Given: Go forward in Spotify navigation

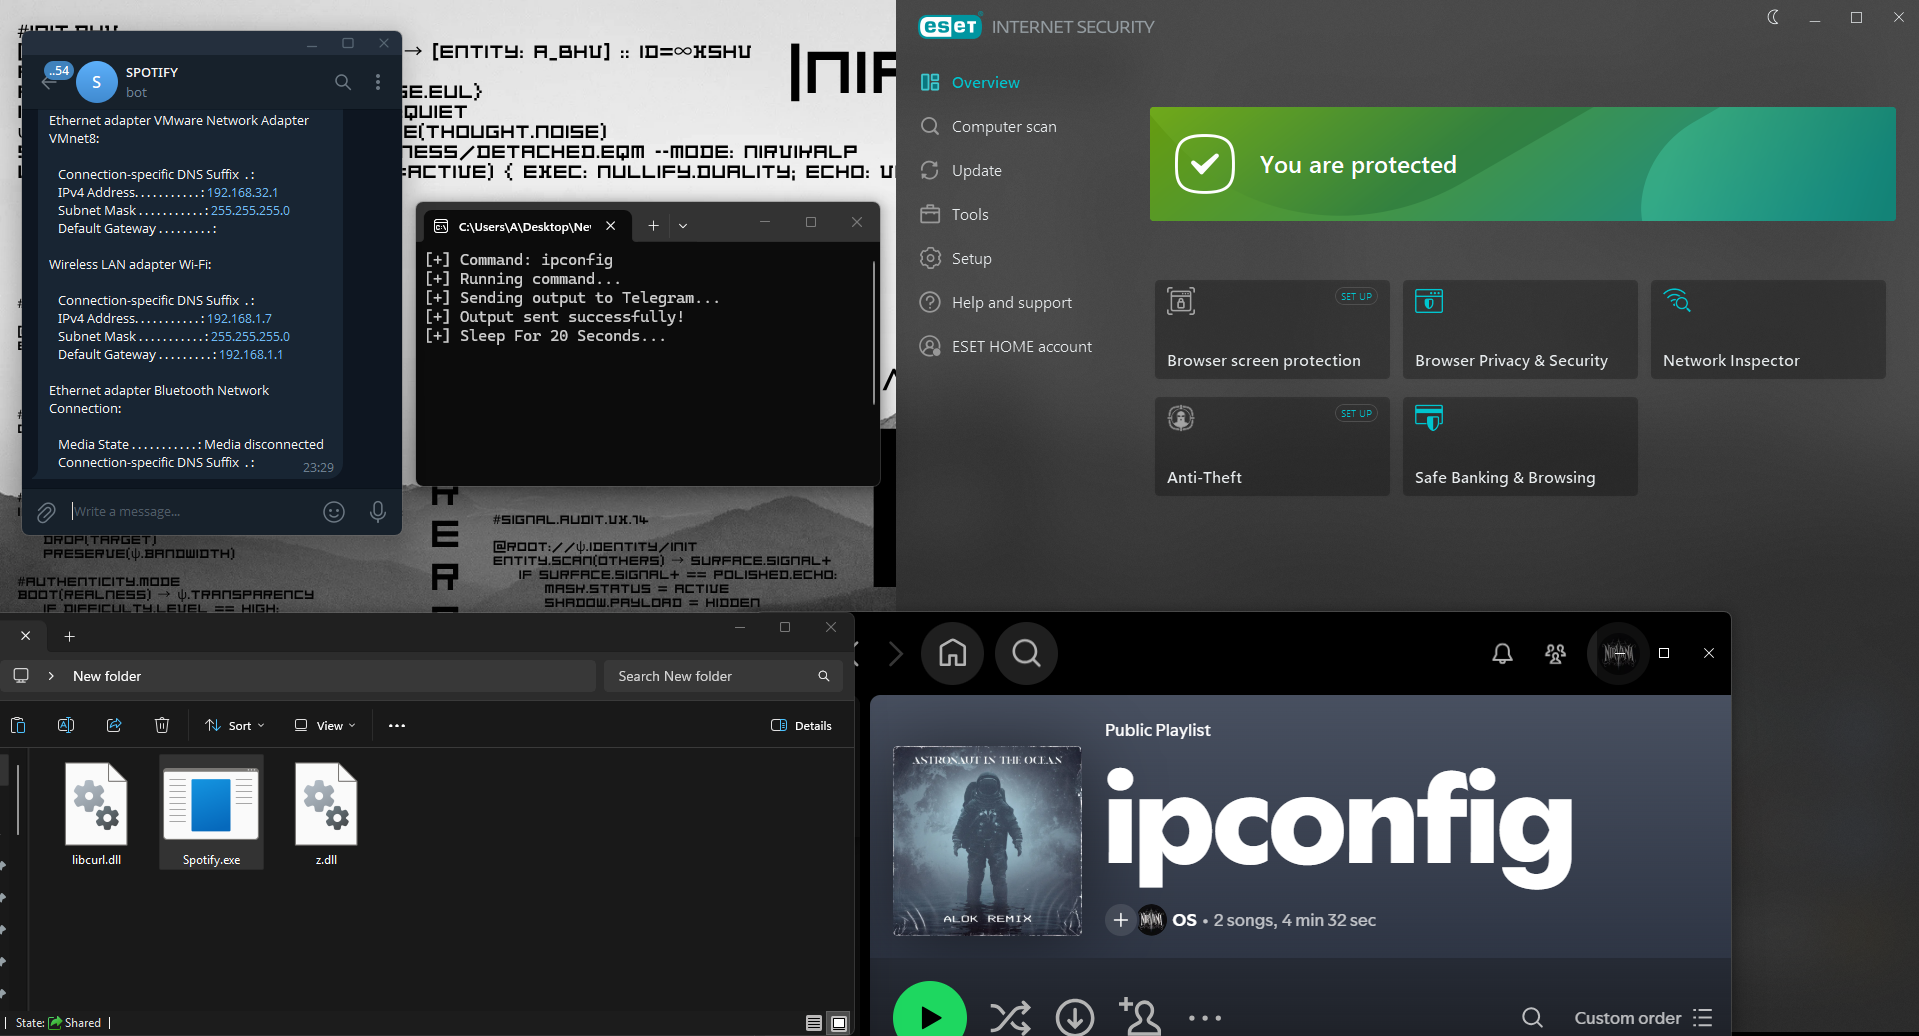Looking at the screenshot, I should point(896,653).
